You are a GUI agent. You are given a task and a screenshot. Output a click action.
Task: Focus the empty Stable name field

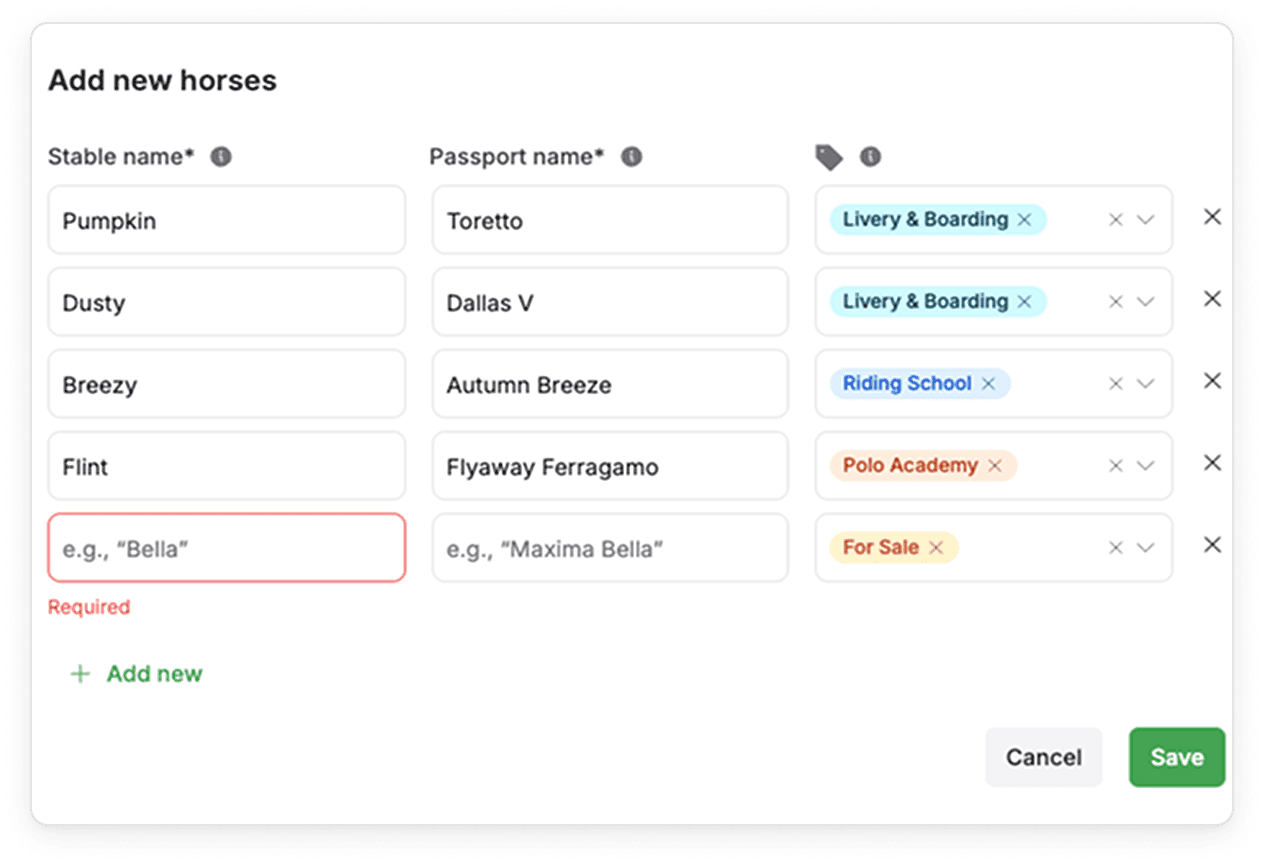pyautogui.click(x=226, y=548)
